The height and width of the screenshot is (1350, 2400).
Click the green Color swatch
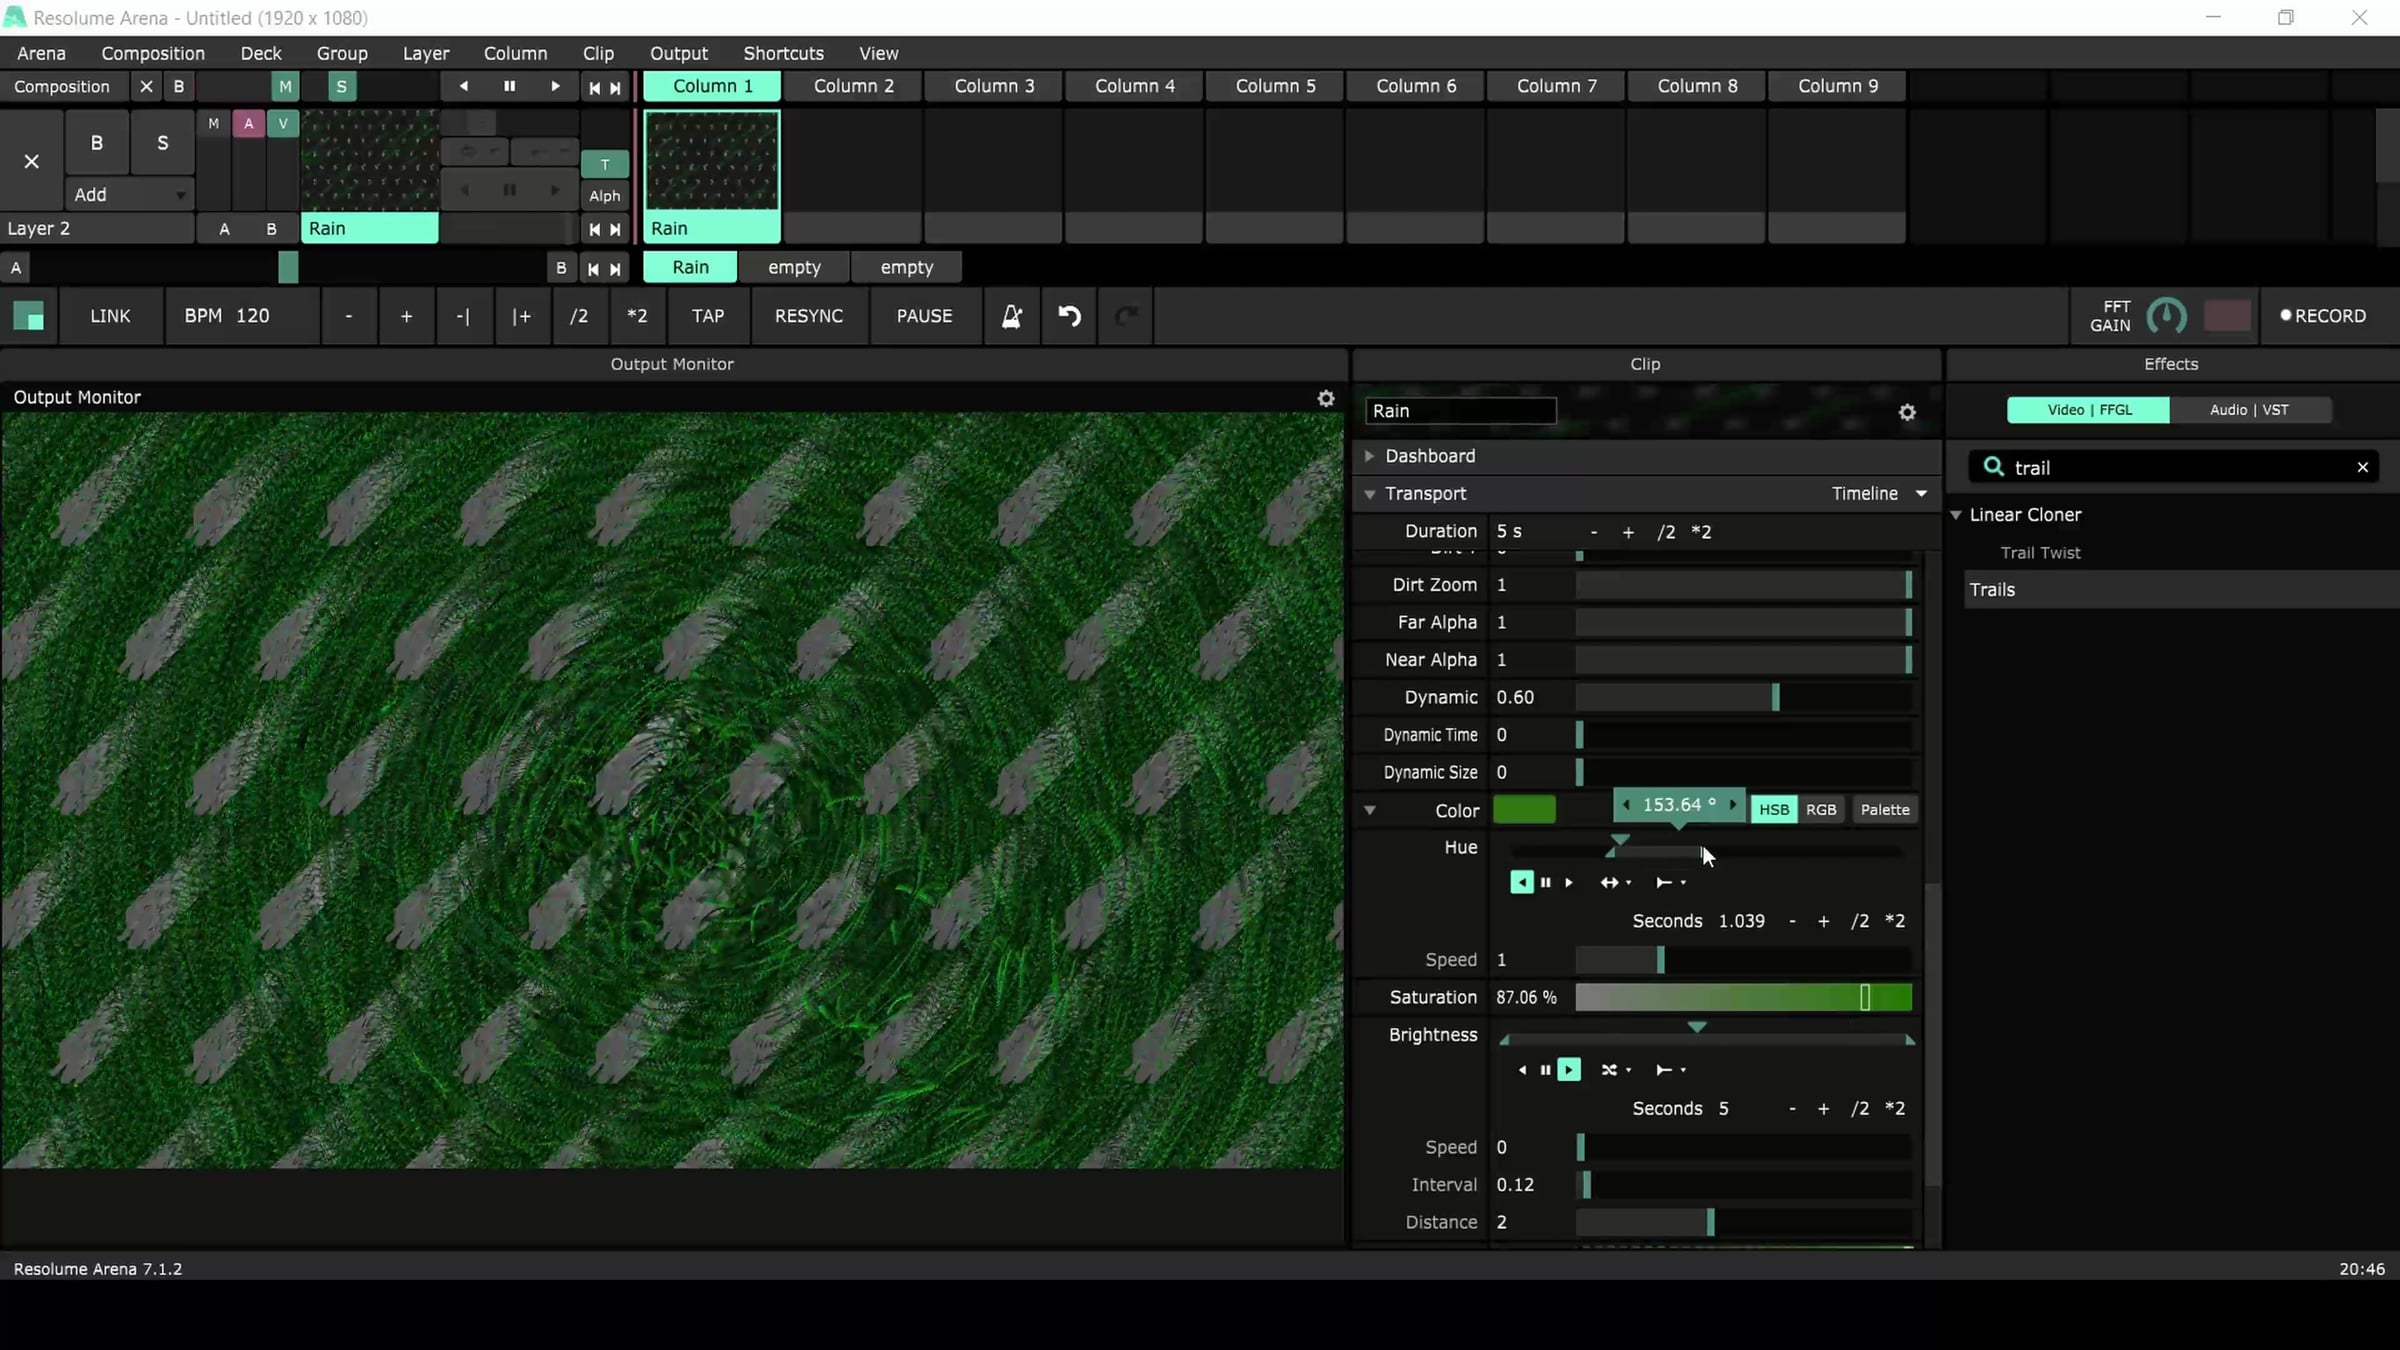click(x=1524, y=810)
